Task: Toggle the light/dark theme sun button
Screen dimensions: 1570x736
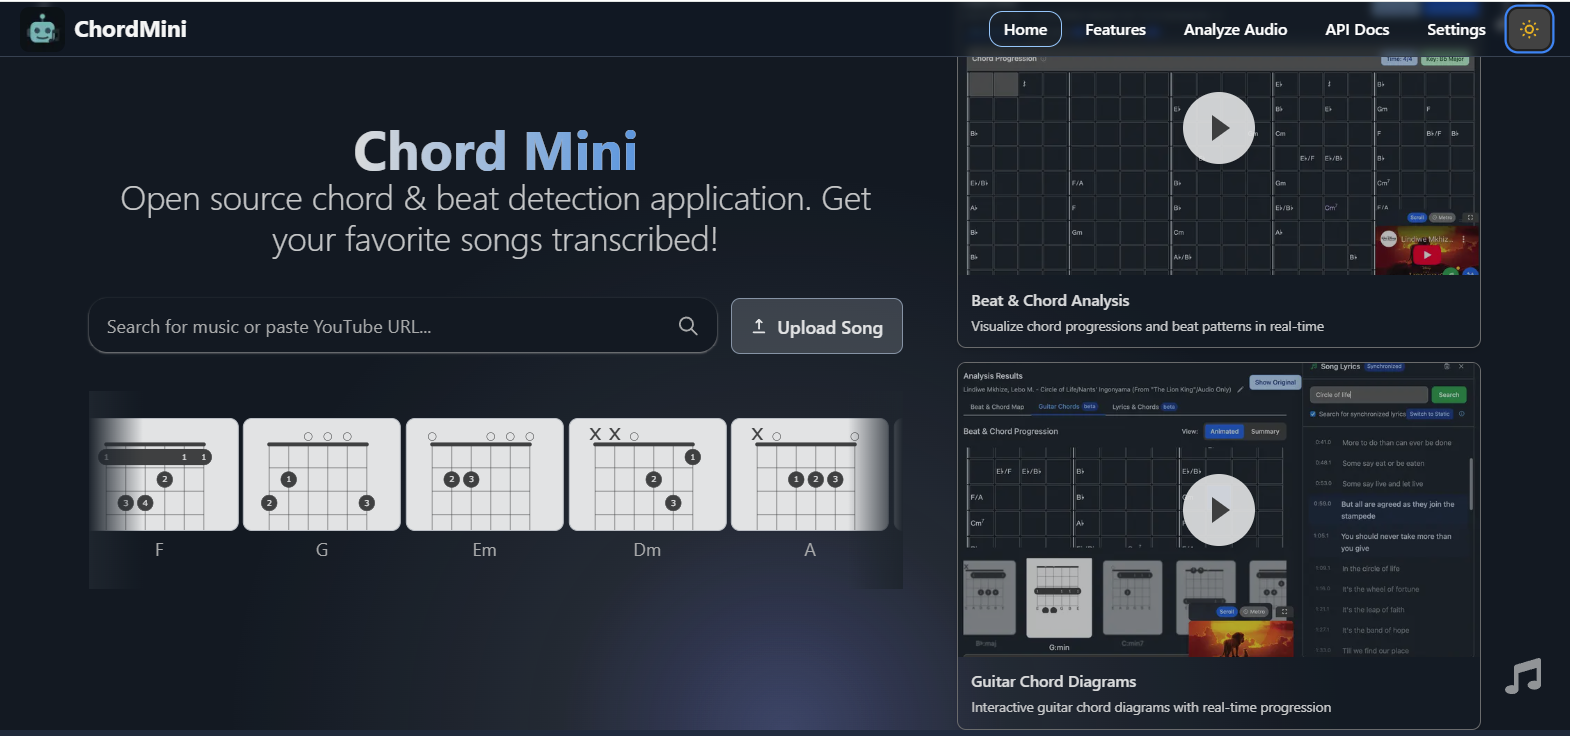Action: 1528,30
